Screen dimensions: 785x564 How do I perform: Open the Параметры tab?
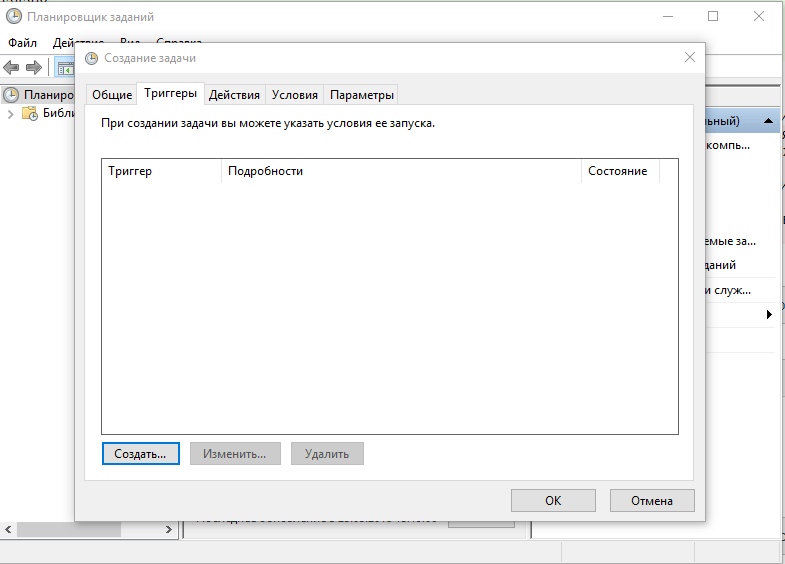pyautogui.click(x=361, y=95)
